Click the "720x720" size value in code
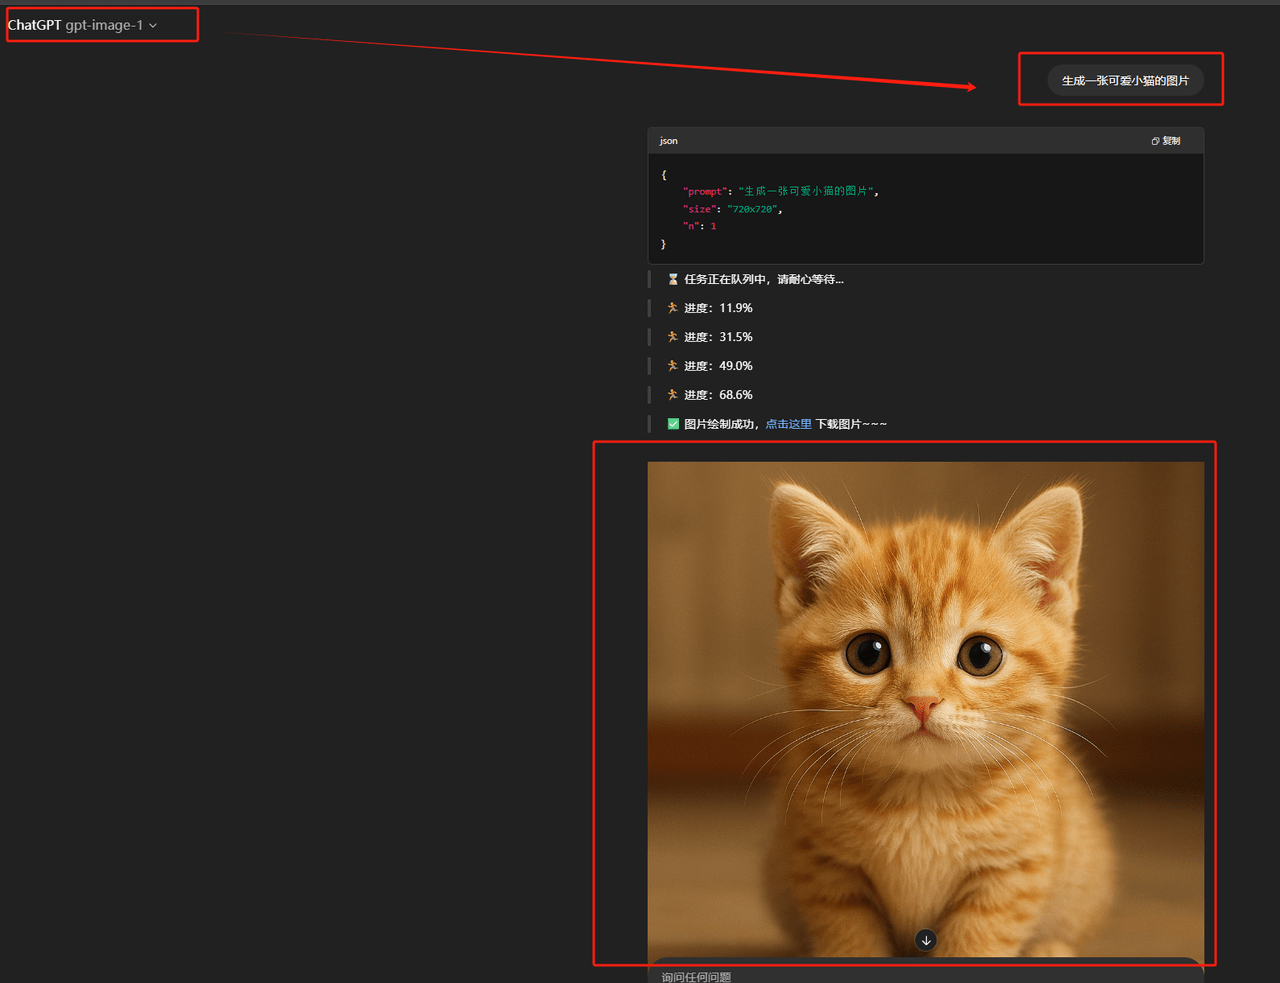 (x=753, y=209)
